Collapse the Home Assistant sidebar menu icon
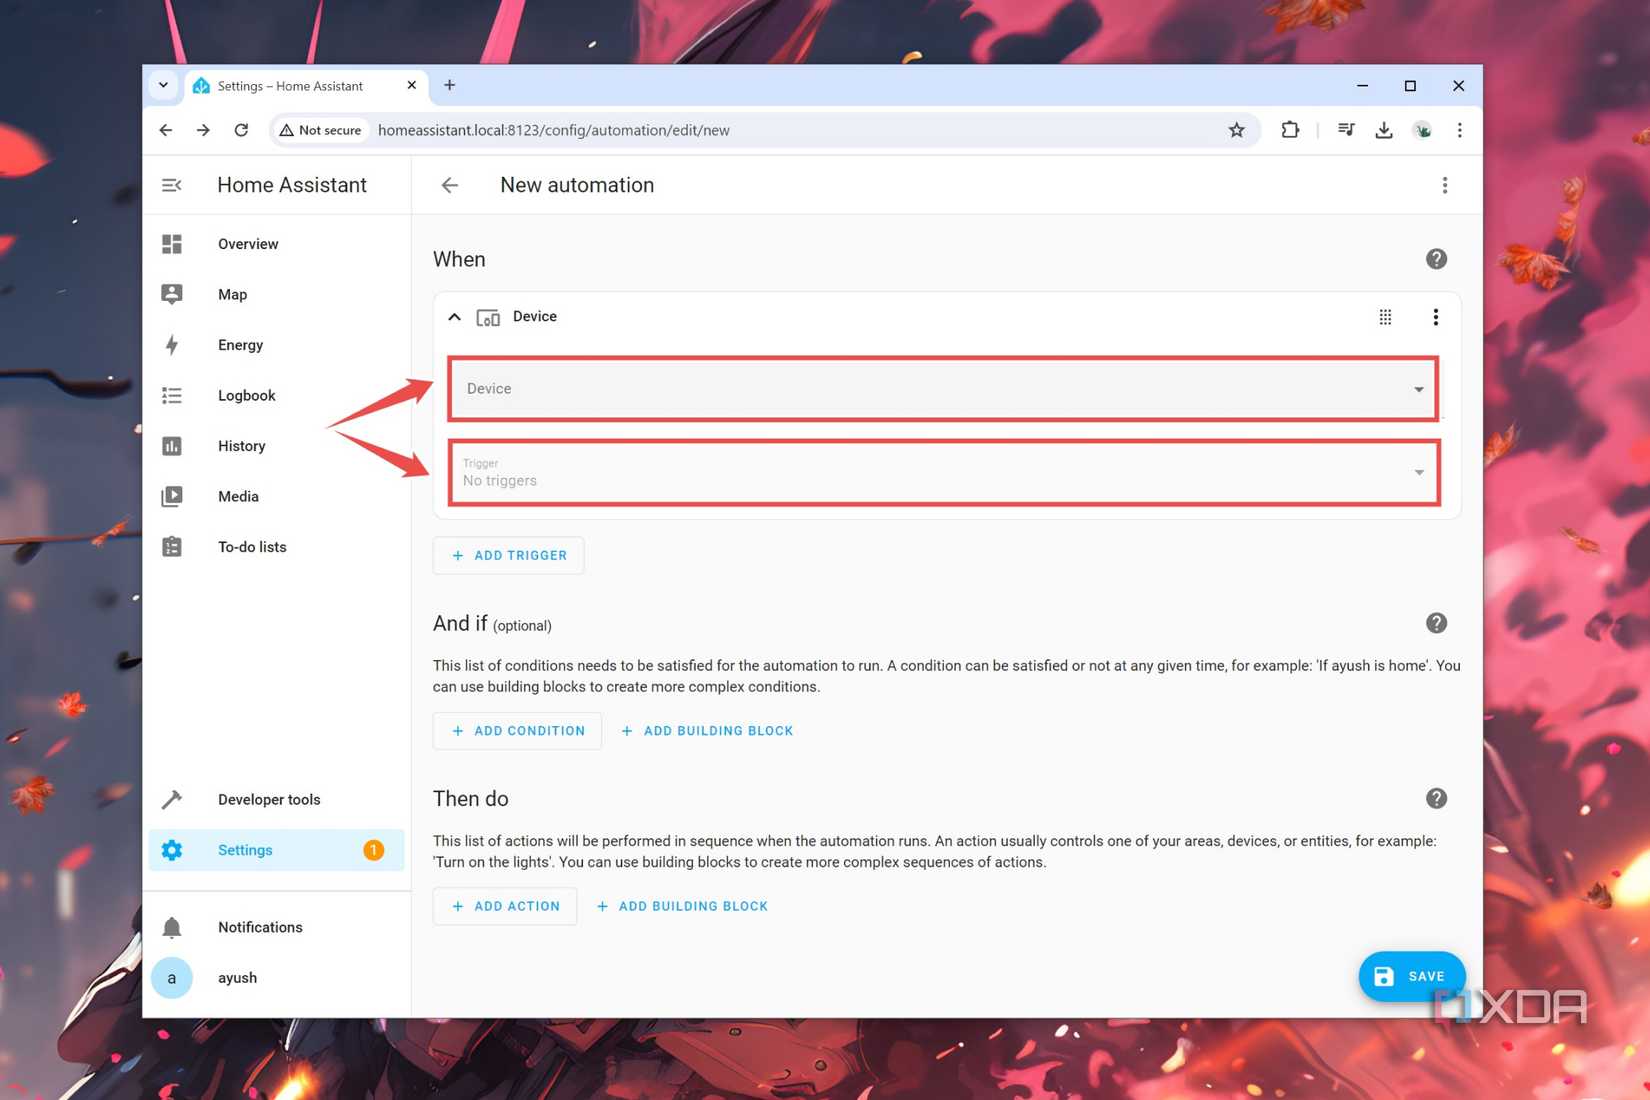Screen dimensions: 1650x1100 171,185
